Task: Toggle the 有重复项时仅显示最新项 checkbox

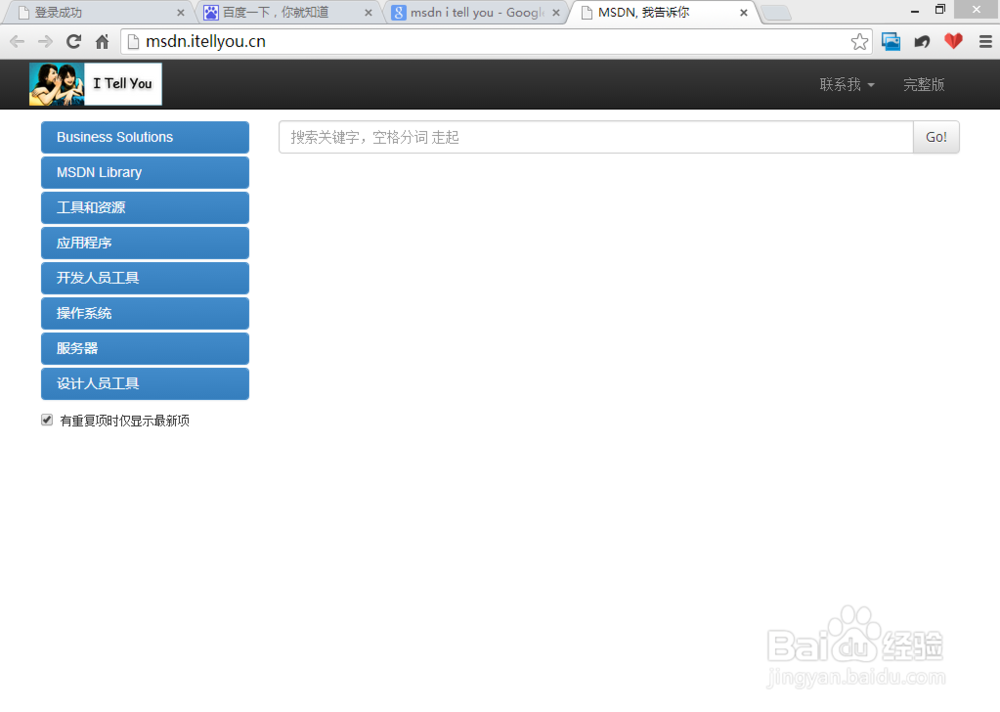Action: (x=47, y=420)
